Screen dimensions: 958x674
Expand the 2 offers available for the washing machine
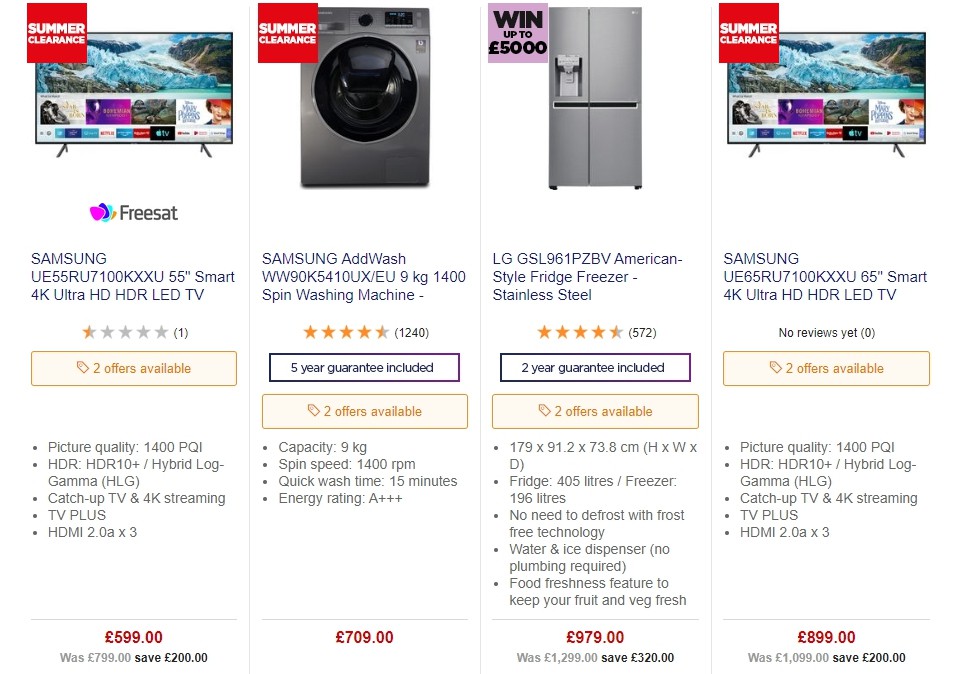point(364,411)
